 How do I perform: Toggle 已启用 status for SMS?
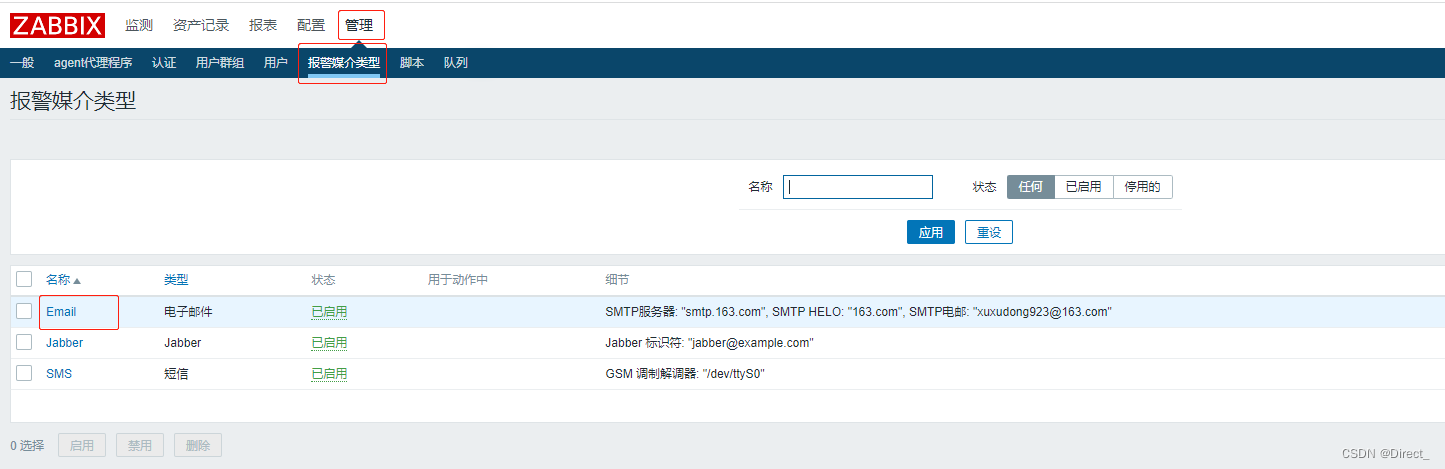(x=329, y=374)
